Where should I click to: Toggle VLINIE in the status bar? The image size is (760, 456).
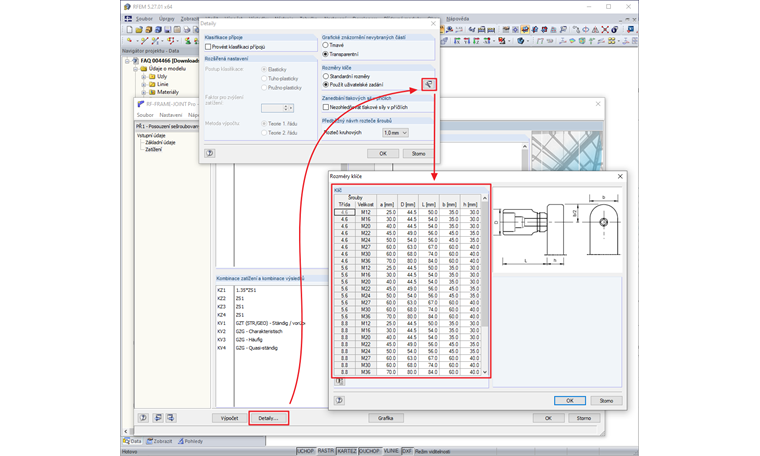(x=391, y=451)
